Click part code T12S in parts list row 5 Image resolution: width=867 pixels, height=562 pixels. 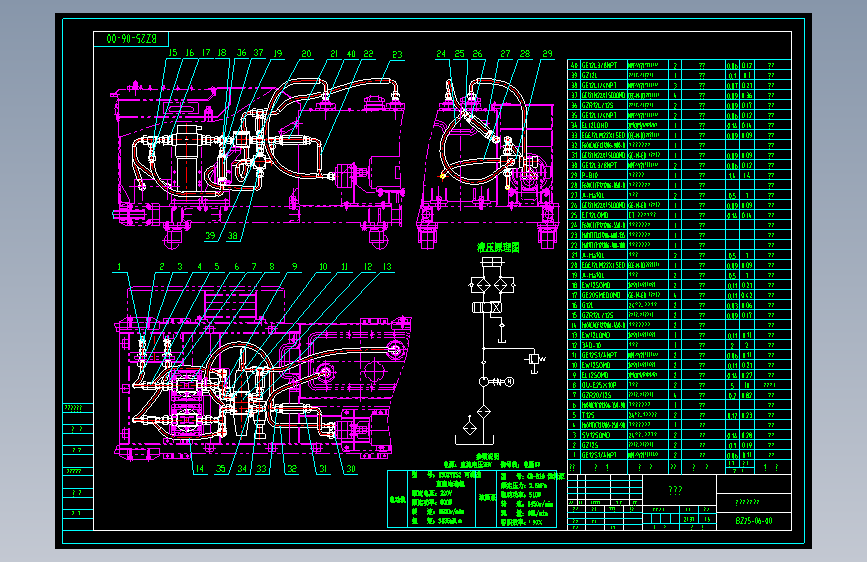point(588,415)
